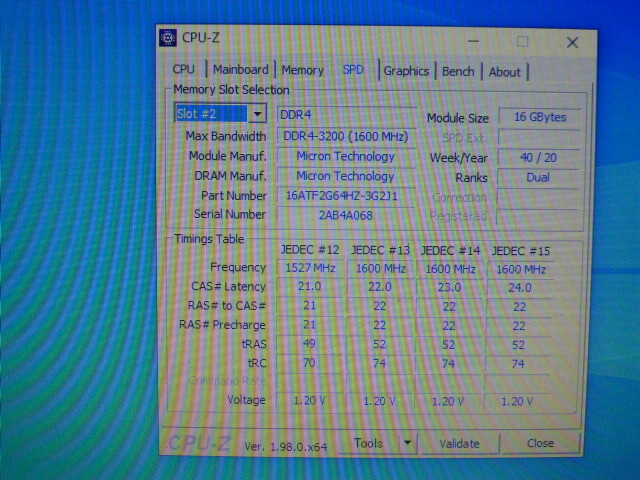Show the About tab
The image size is (640, 480).
pyautogui.click(x=504, y=72)
